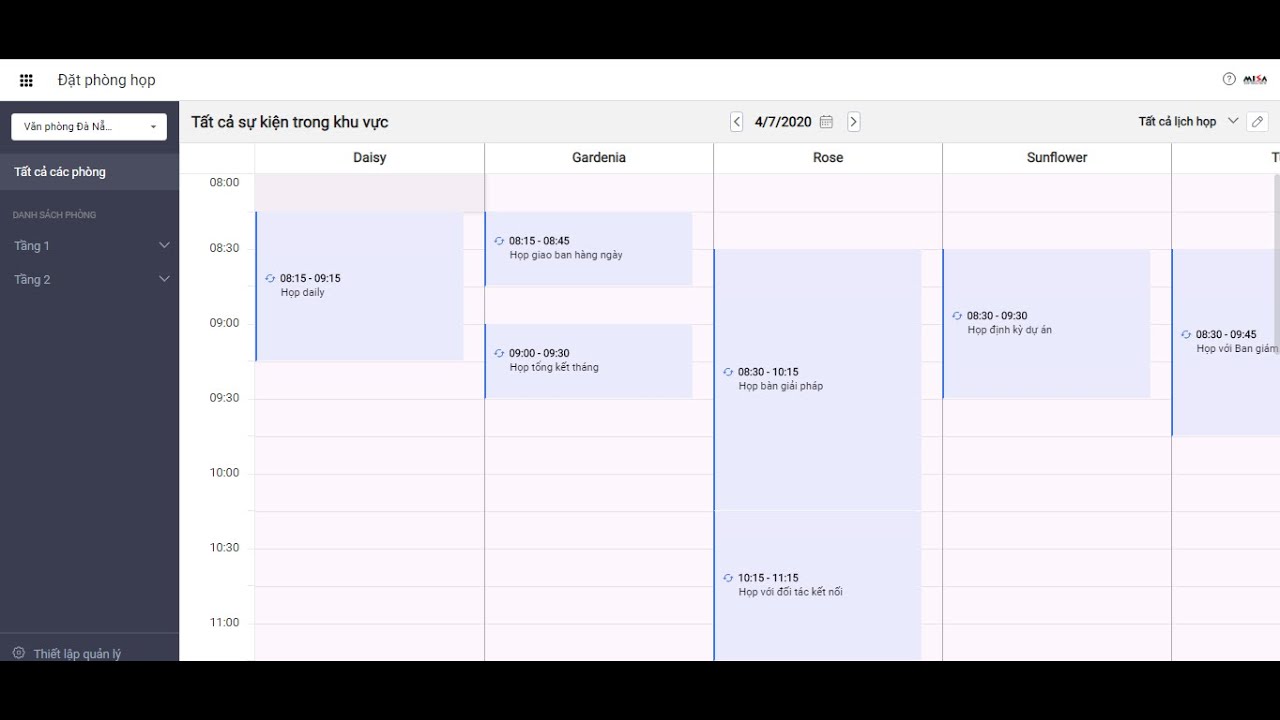Click the 10:00 time label
This screenshot has width=1280, height=720.
click(x=225, y=473)
